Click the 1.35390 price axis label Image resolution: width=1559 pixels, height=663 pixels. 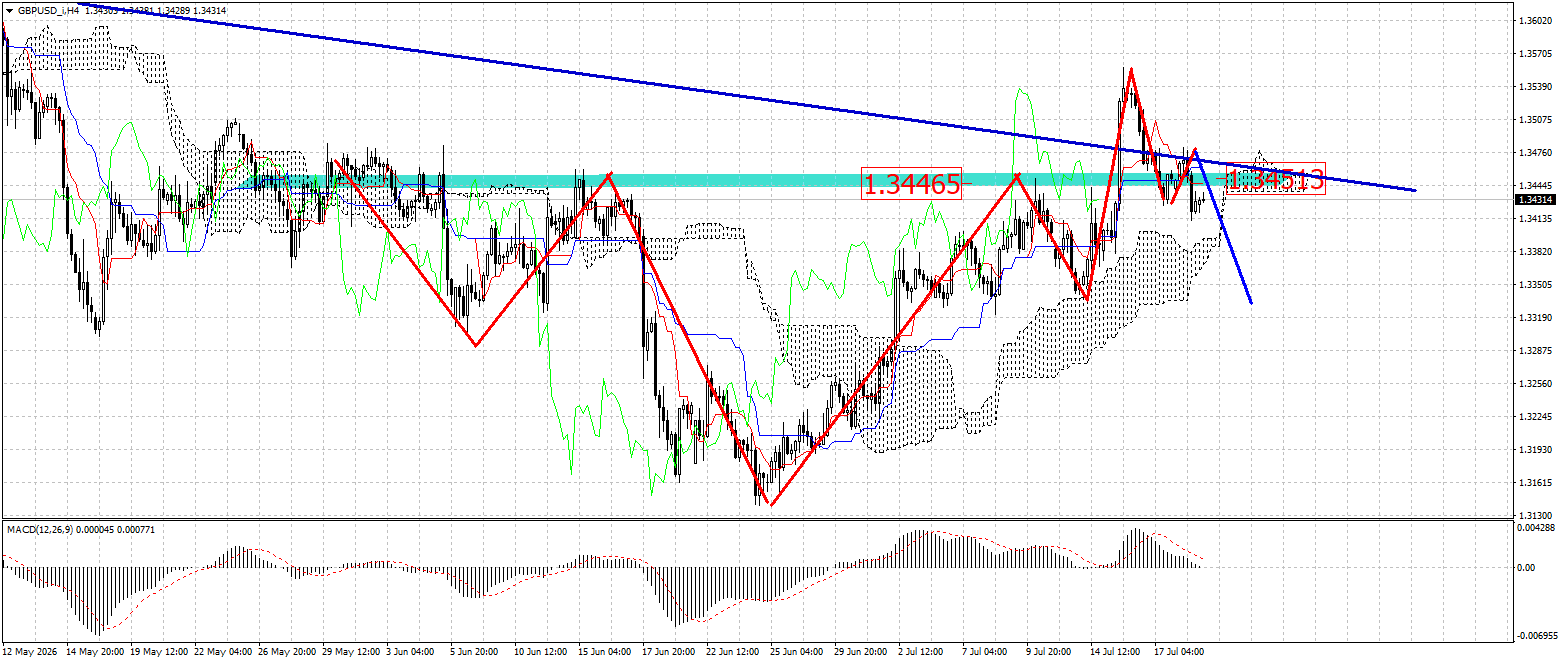coord(1534,87)
